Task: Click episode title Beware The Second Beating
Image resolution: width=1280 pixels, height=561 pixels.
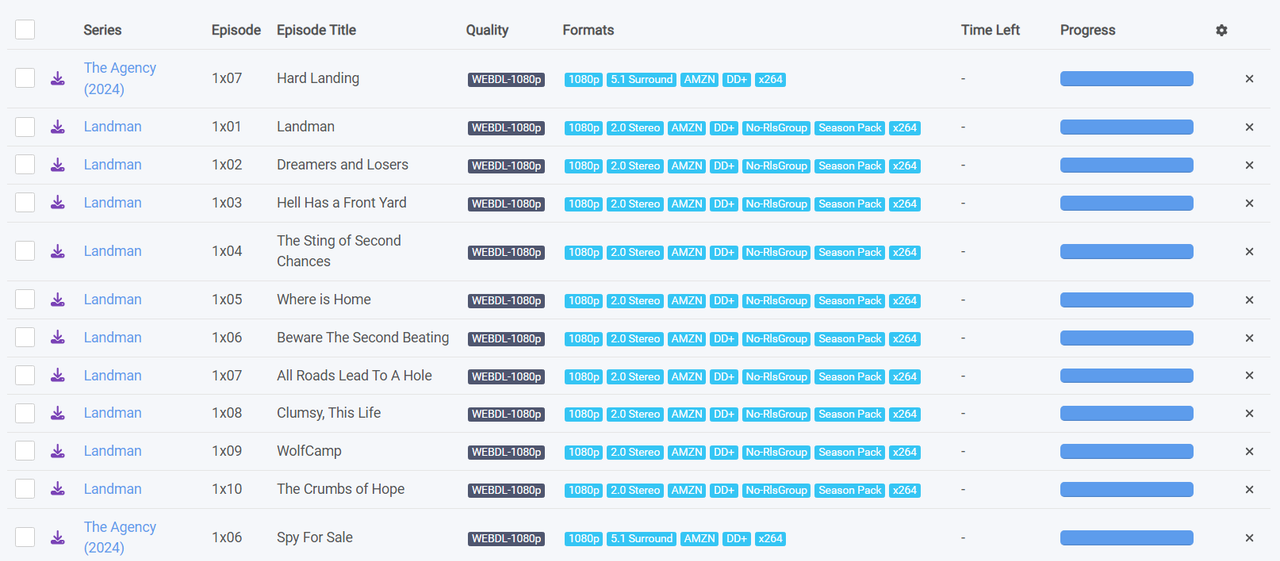Action: [x=363, y=338]
